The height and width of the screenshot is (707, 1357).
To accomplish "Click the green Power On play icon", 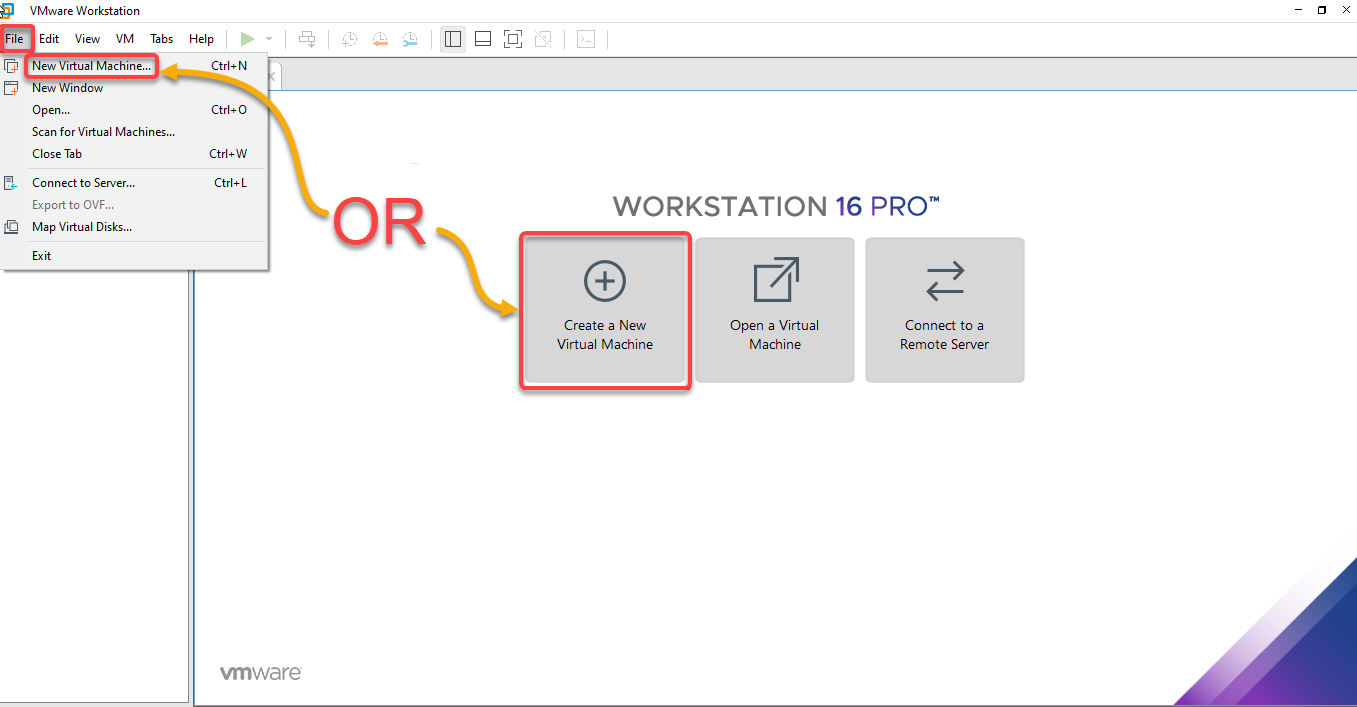I will pyautogui.click(x=247, y=39).
